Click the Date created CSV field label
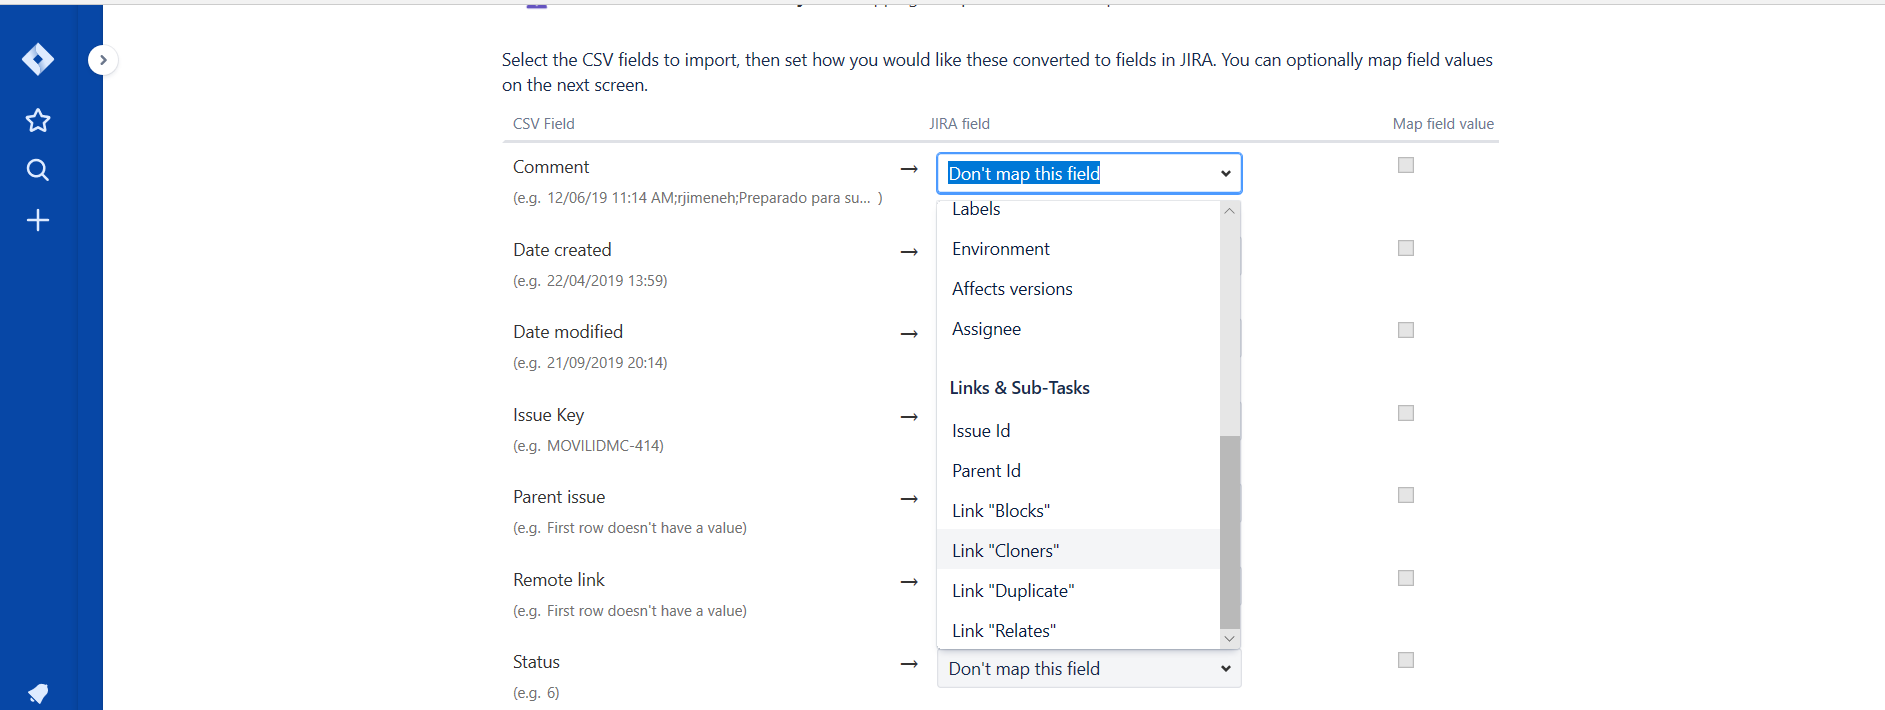Image resolution: width=1885 pixels, height=710 pixels. [562, 250]
